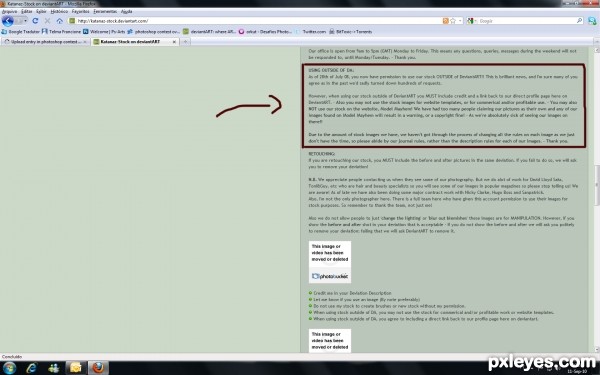Image resolution: width=600 pixels, height=375 pixels.
Task: Go back using the blue Back arrow
Action: pyautogui.click(x=8, y=21)
